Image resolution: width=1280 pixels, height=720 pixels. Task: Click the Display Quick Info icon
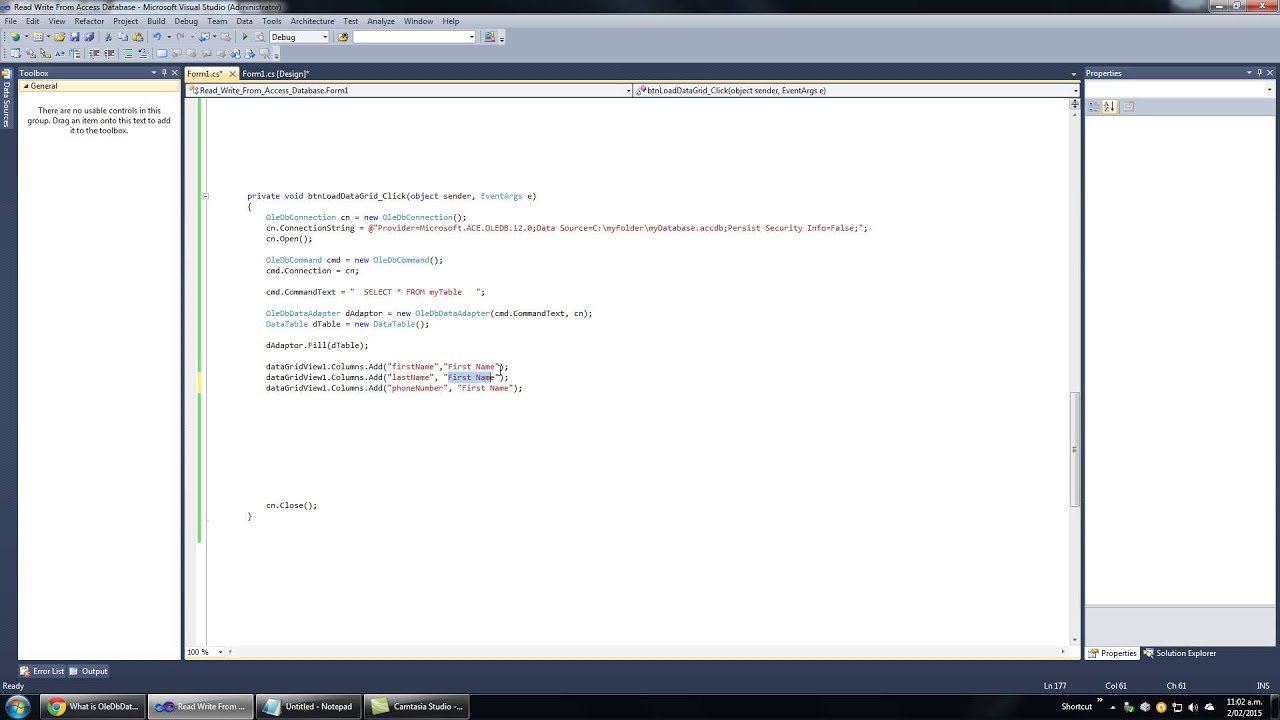tap(46, 53)
